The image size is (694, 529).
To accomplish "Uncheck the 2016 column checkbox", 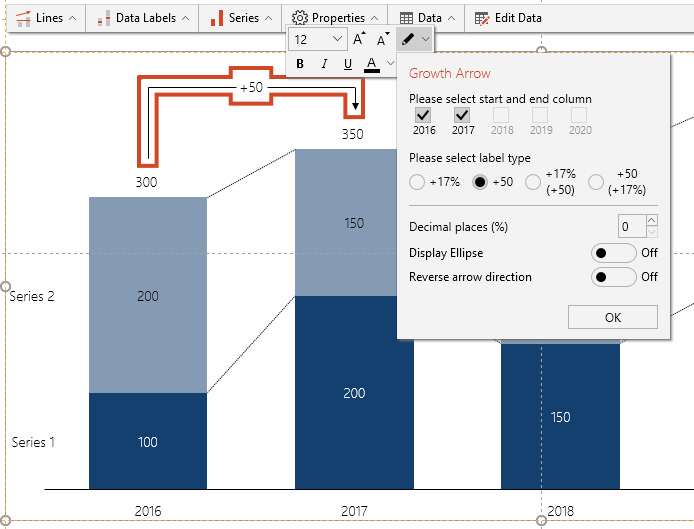I will click(424, 115).
